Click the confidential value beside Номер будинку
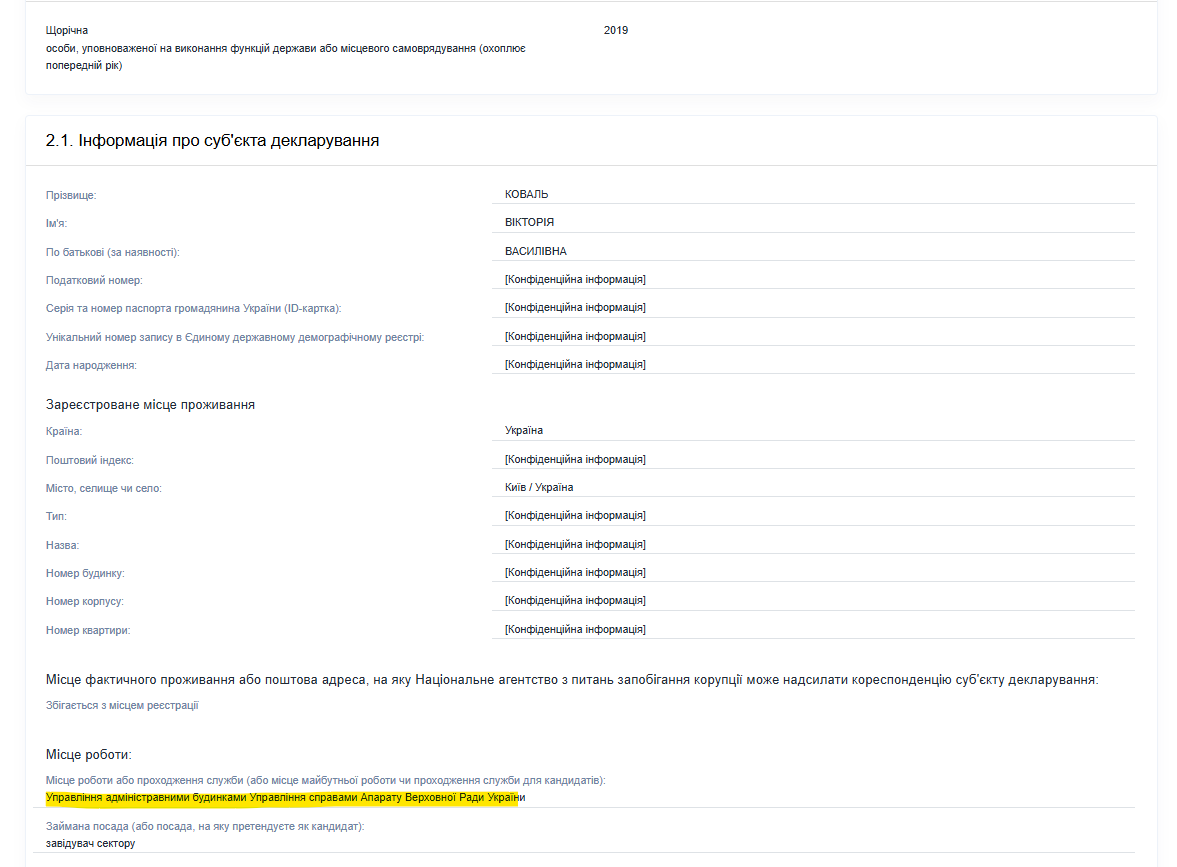Viewport: 1177px width, 867px height. 575,572
